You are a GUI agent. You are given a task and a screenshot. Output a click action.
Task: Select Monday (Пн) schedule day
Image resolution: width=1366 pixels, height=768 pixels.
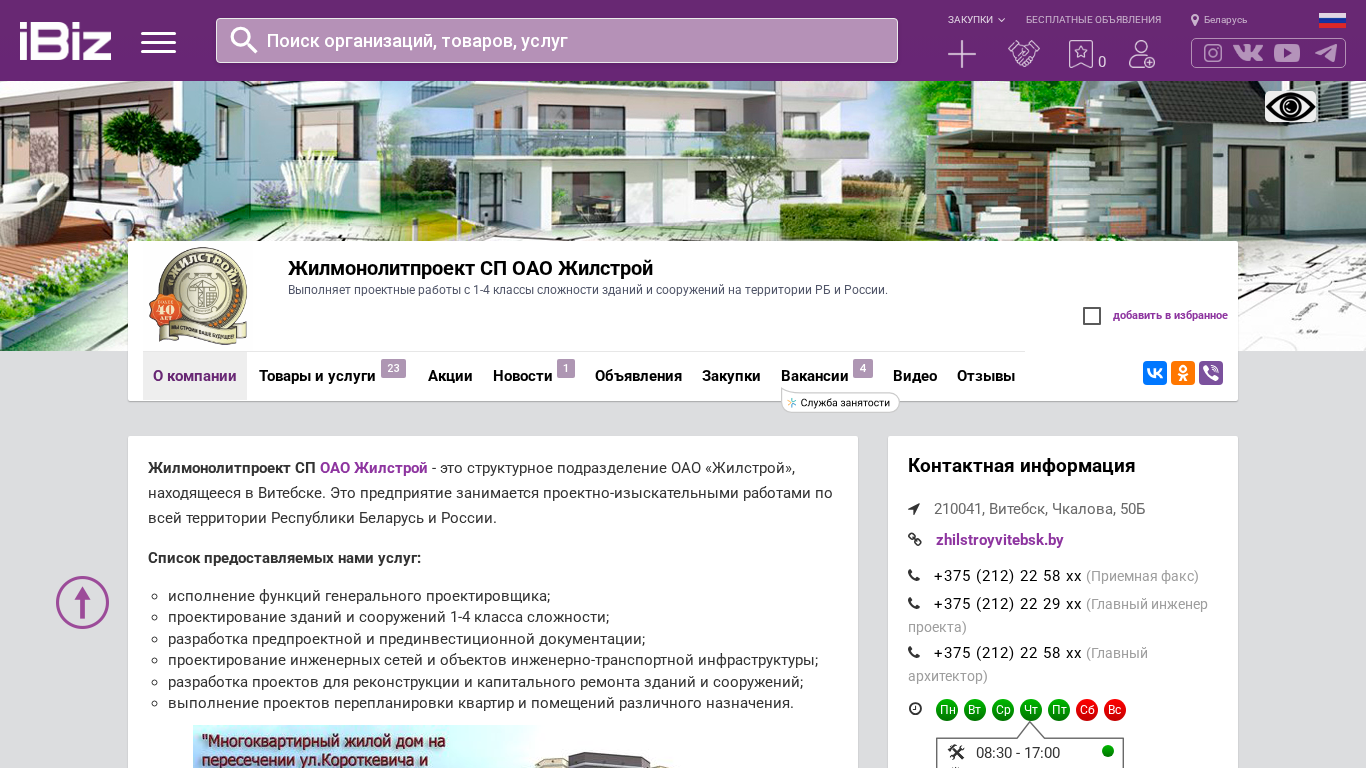(x=947, y=710)
